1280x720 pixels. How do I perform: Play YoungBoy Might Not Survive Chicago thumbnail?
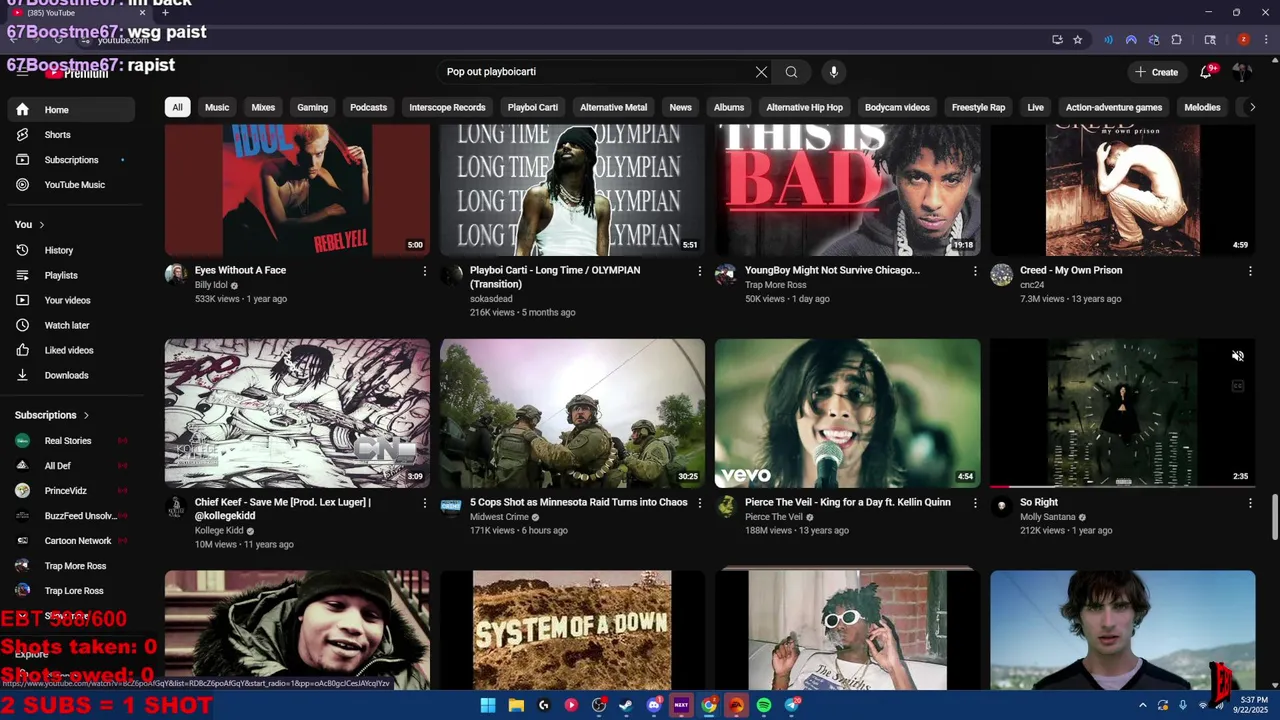[847, 190]
